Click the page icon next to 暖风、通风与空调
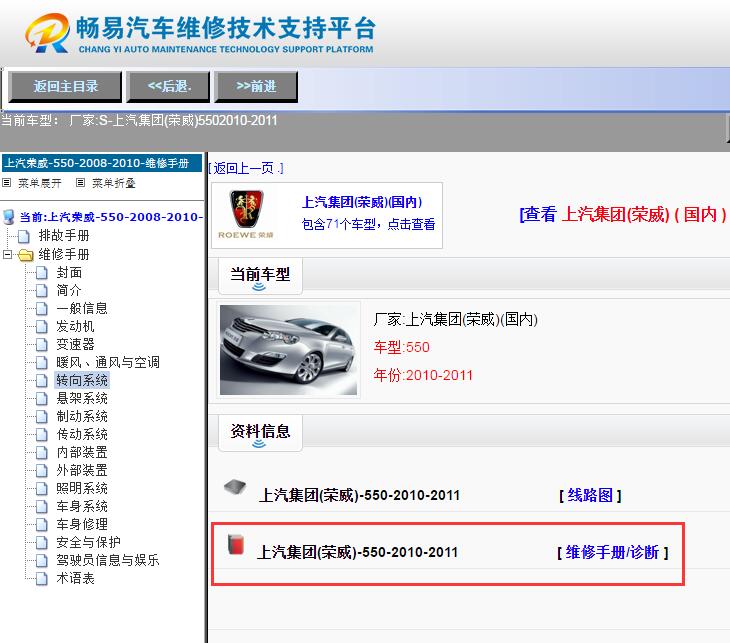This screenshot has height=643, width=730. [42, 363]
